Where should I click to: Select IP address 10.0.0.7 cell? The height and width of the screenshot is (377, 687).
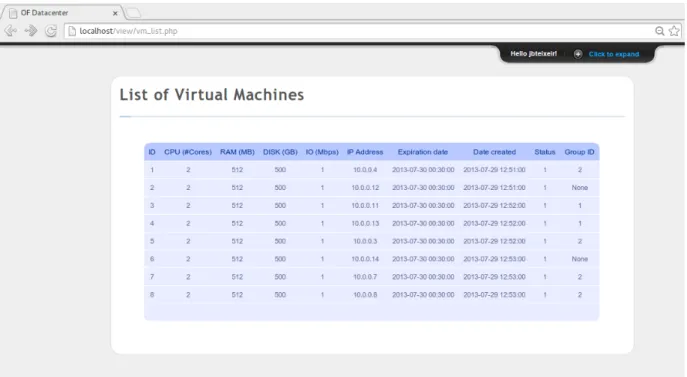[x=365, y=277]
